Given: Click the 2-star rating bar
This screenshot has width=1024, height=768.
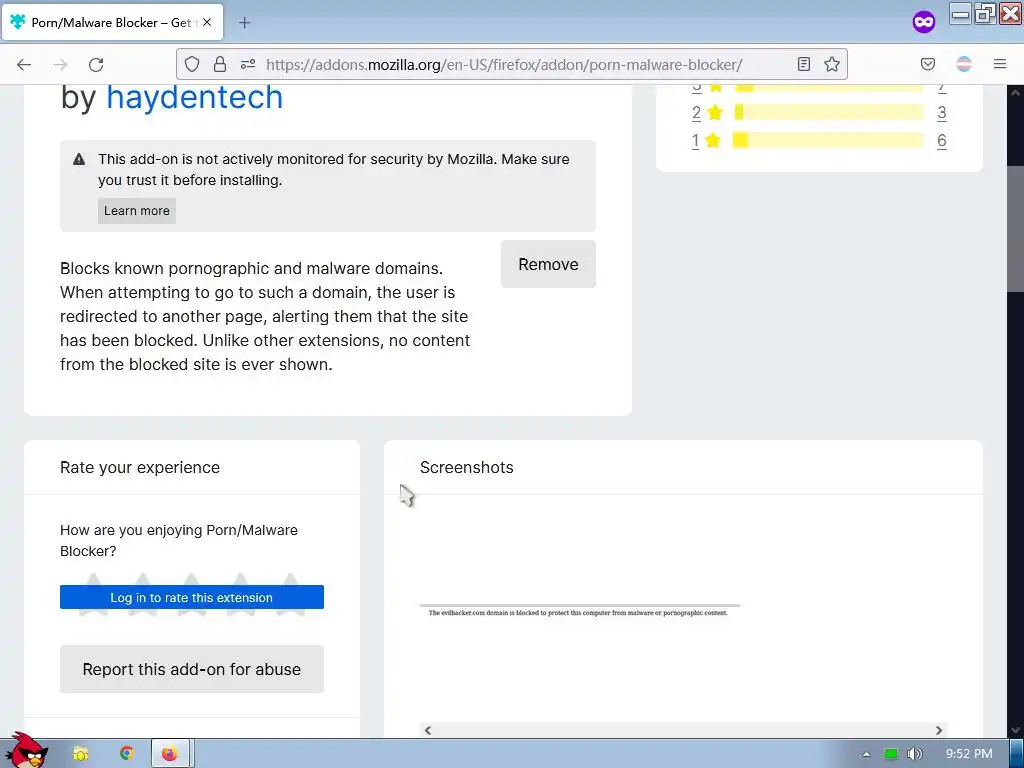Looking at the screenshot, I should click(x=829, y=112).
